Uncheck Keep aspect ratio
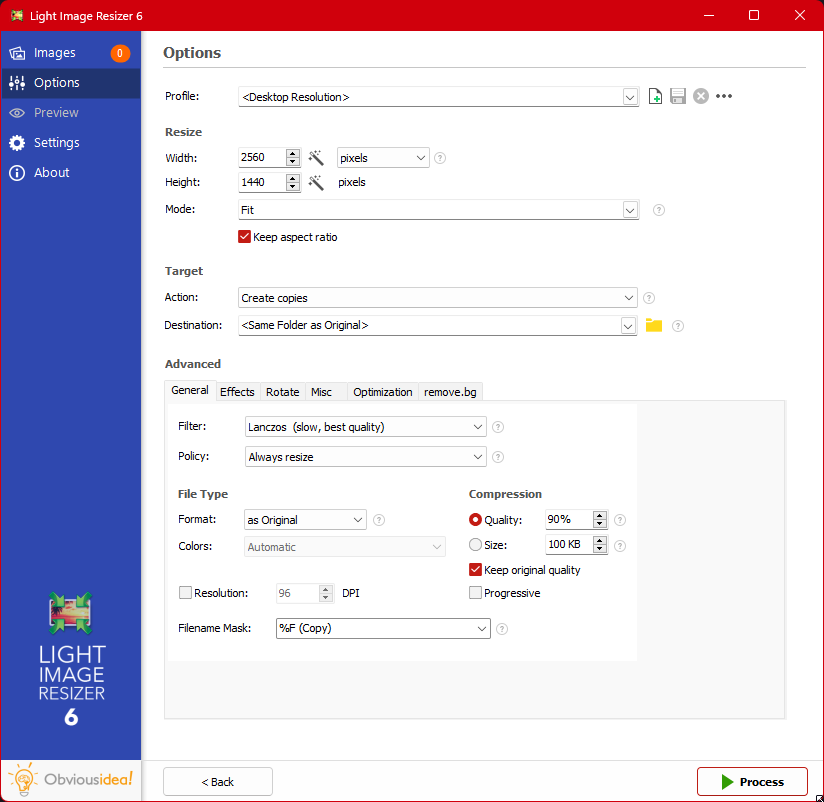Screen dimensions: 824x802 (244, 237)
